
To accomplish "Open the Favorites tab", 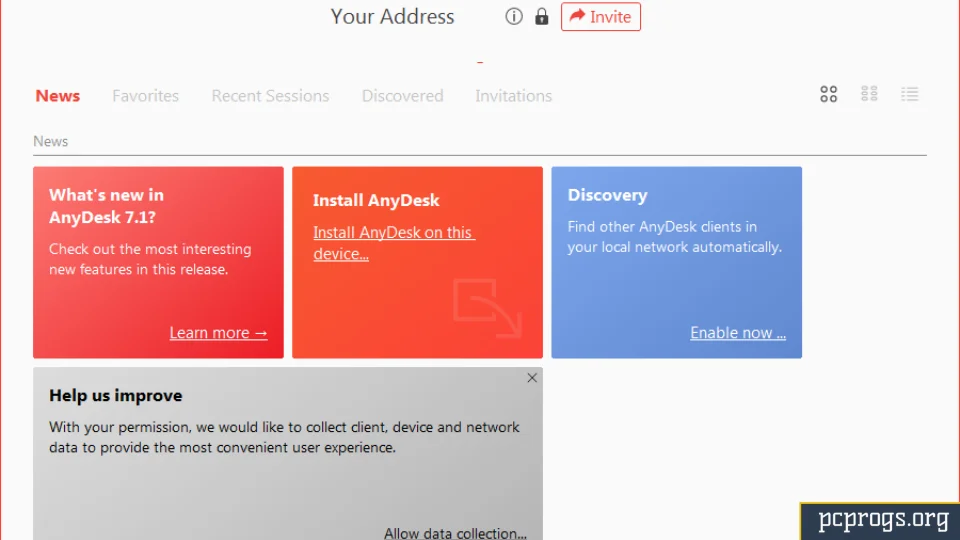I will [x=145, y=96].
